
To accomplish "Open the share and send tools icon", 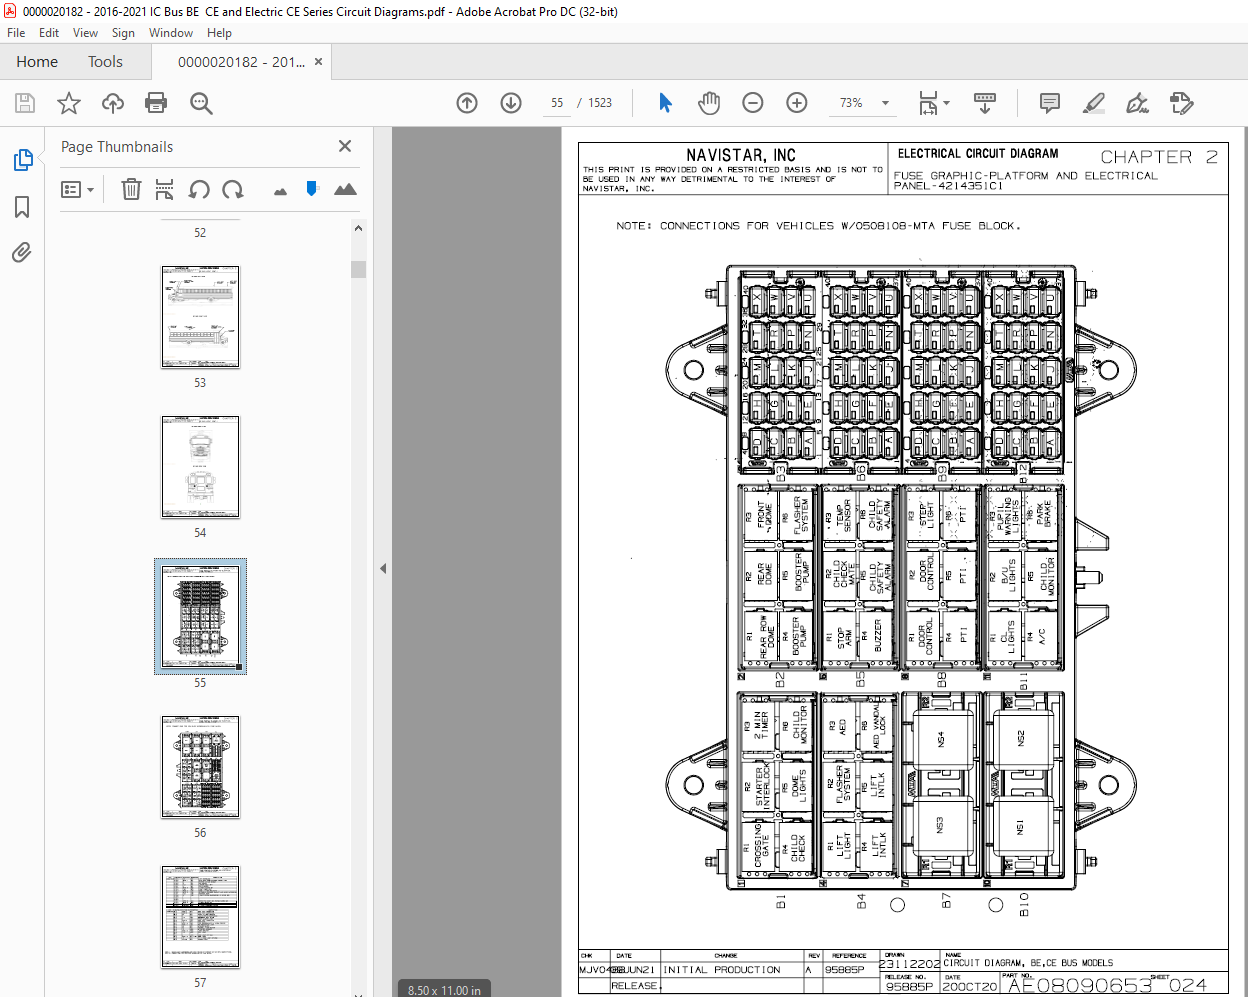I will point(1182,103).
